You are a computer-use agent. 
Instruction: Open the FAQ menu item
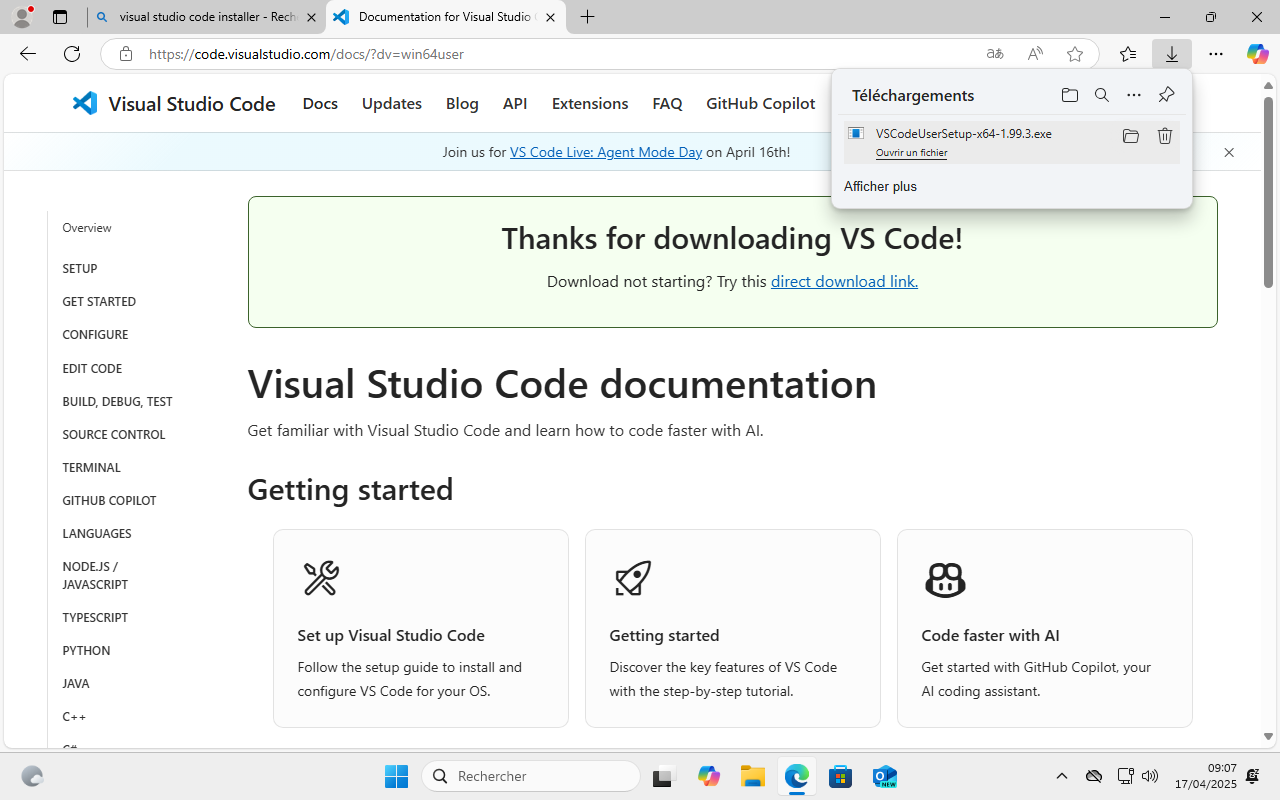tap(667, 103)
